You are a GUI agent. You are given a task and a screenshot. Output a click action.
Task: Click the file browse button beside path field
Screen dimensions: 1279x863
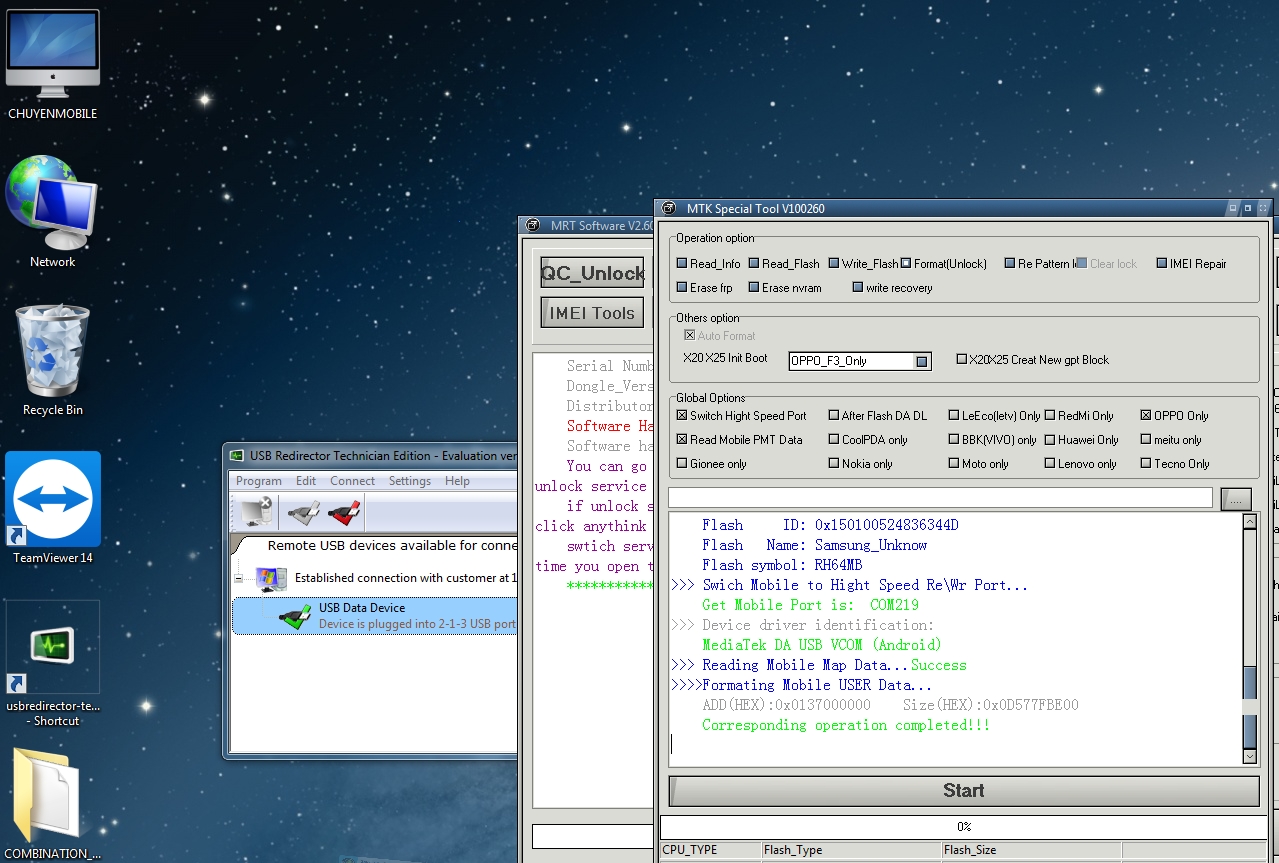[x=1236, y=498]
